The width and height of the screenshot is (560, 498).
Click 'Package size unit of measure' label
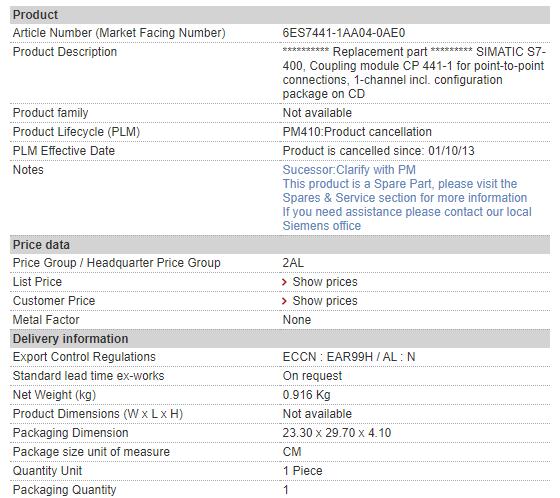(x=91, y=452)
